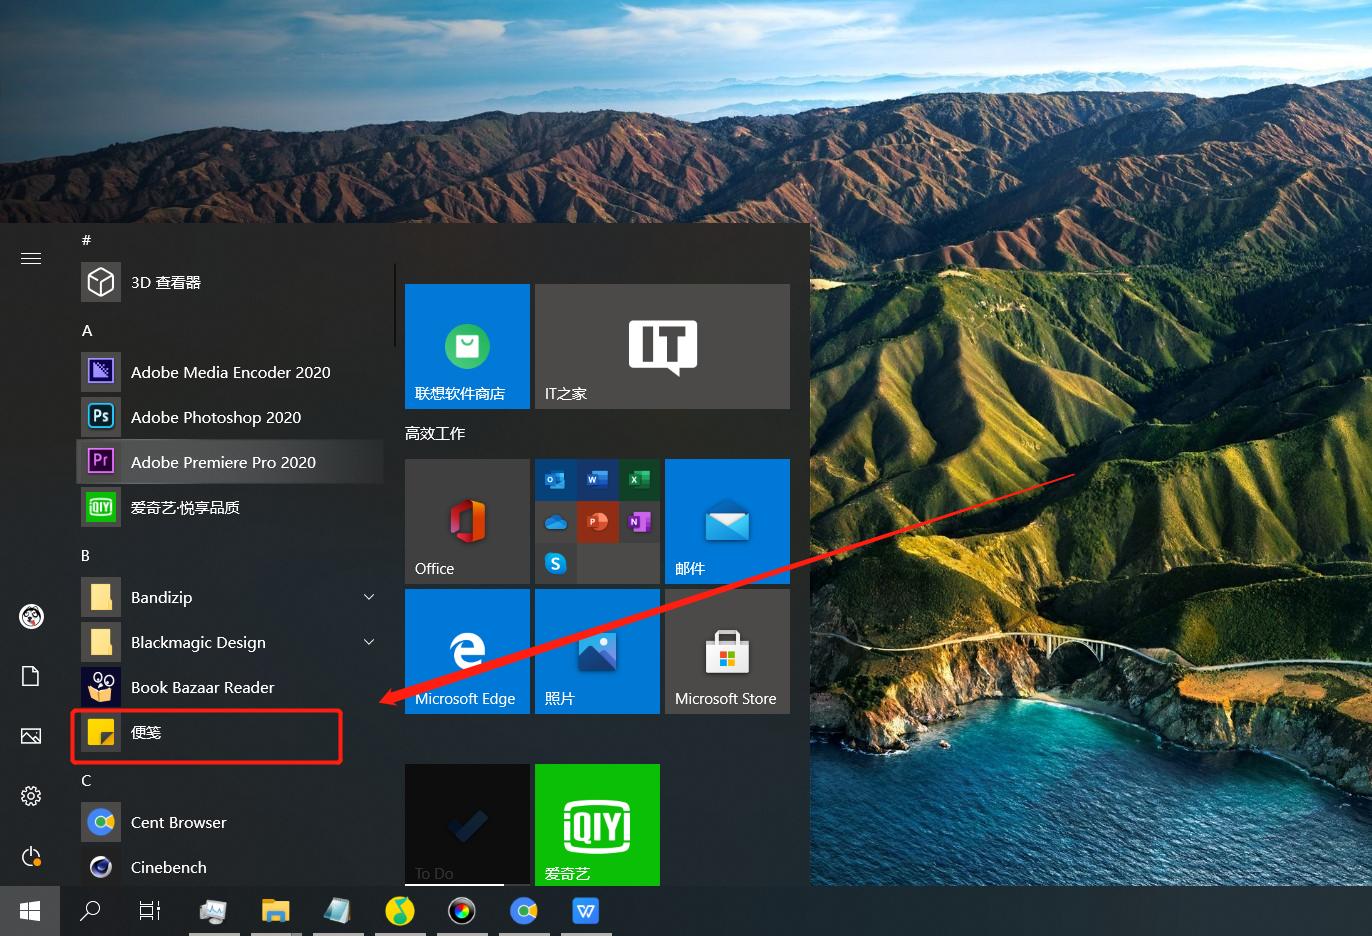Image resolution: width=1372 pixels, height=936 pixels.
Task: Open the IT之家 tile
Action: pyautogui.click(x=662, y=346)
